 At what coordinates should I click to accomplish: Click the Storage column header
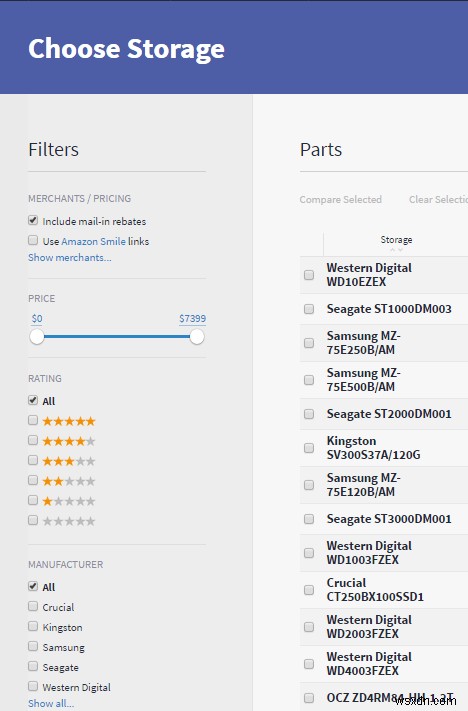point(396,239)
